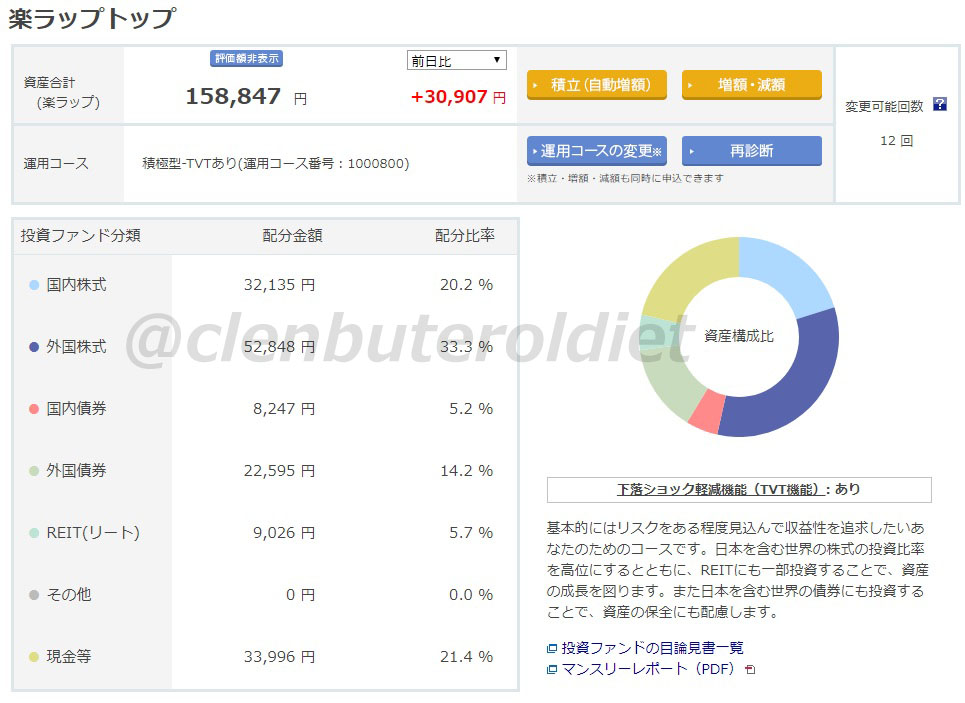The width and height of the screenshot is (965, 703).
Task: Open the 投資ファンドの目論見書一覧 link
Action: pos(652,648)
